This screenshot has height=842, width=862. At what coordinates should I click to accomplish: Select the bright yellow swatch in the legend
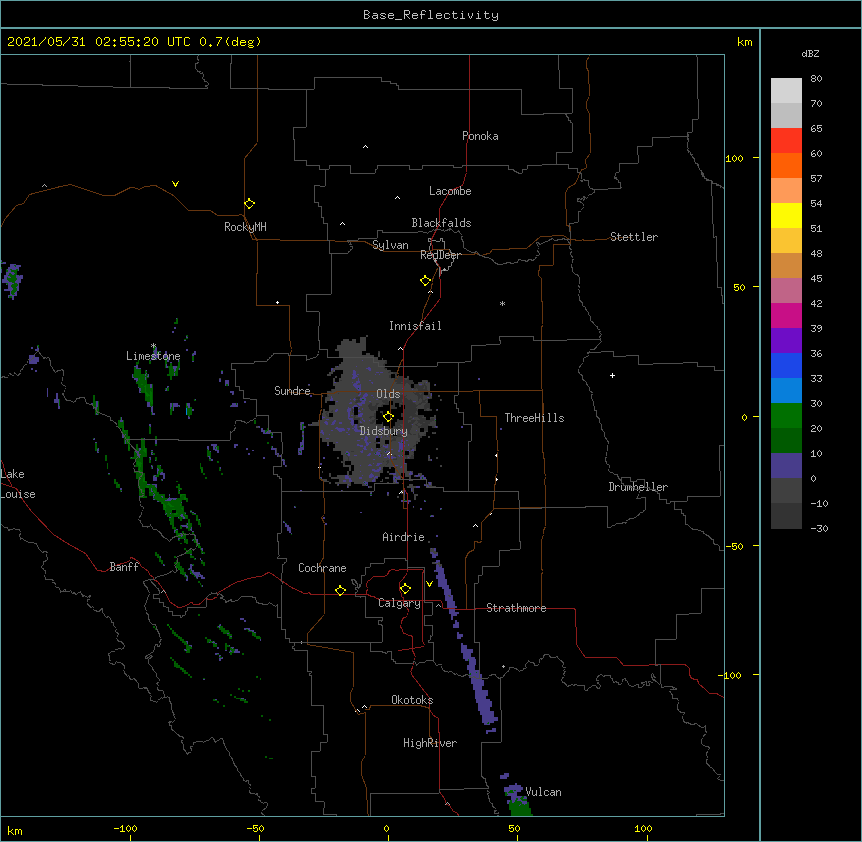click(x=786, y=215)
